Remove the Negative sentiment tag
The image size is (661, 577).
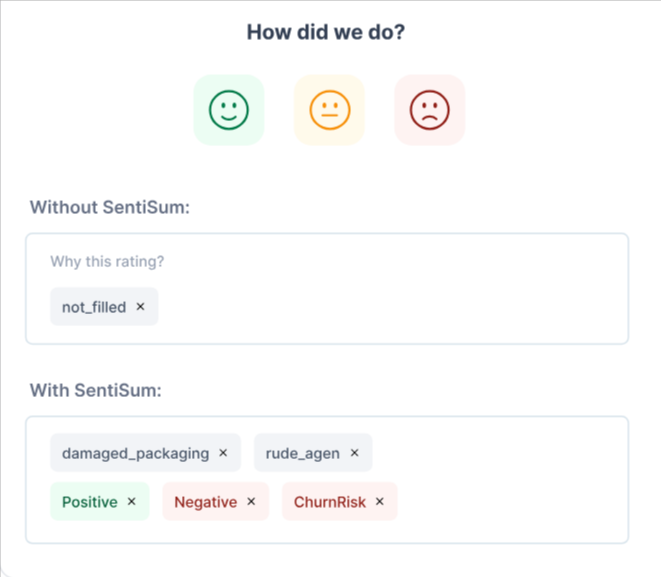251,501
